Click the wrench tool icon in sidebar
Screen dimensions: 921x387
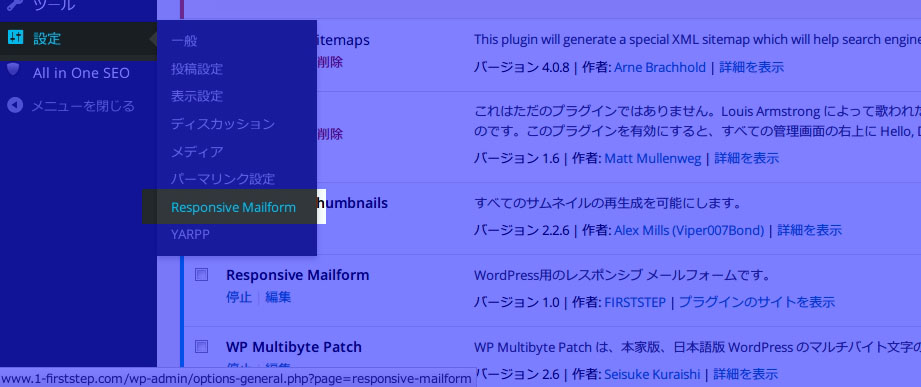14,5
